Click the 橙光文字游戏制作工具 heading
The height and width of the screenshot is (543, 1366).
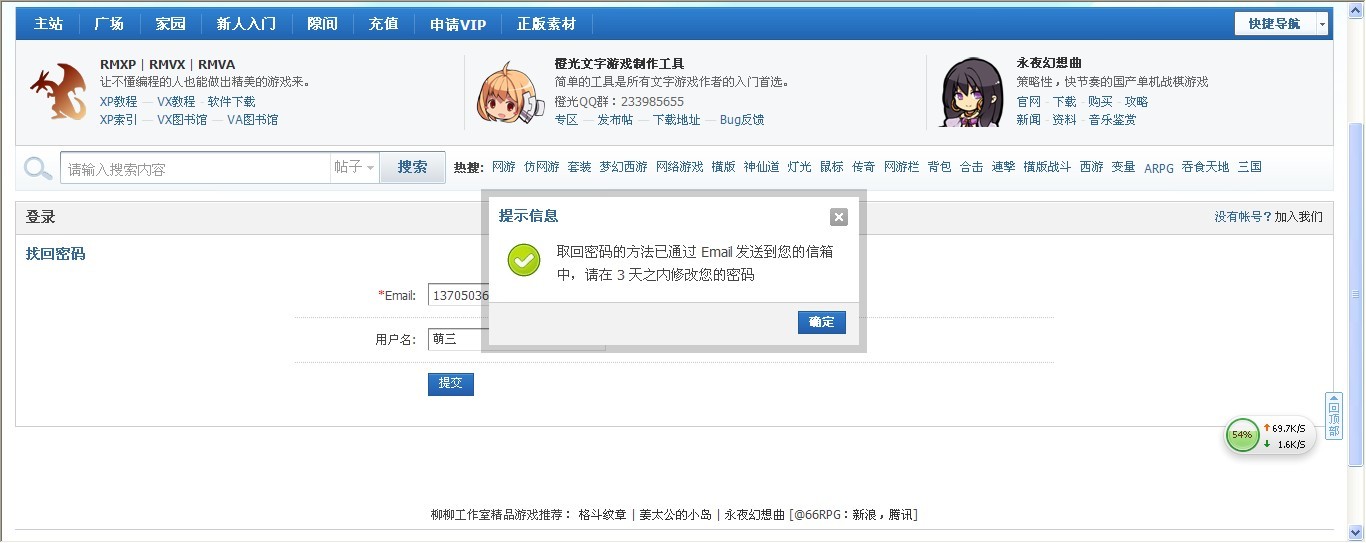pyautogui.click(x=619, y=64)
